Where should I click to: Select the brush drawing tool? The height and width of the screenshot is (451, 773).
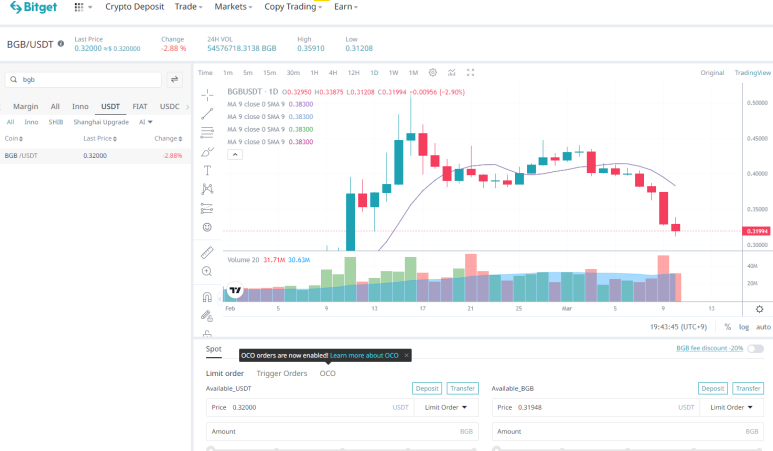coord(207,152)
